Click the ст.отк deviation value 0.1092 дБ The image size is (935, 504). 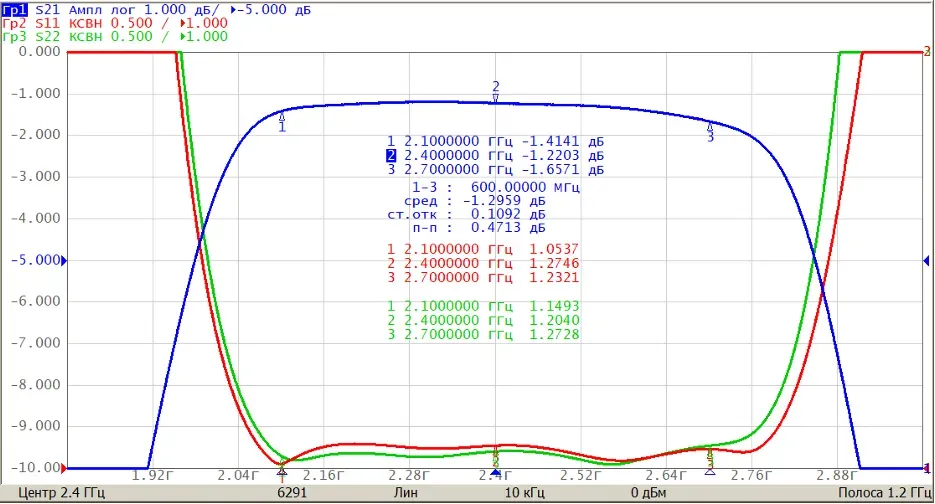point(508,214)
